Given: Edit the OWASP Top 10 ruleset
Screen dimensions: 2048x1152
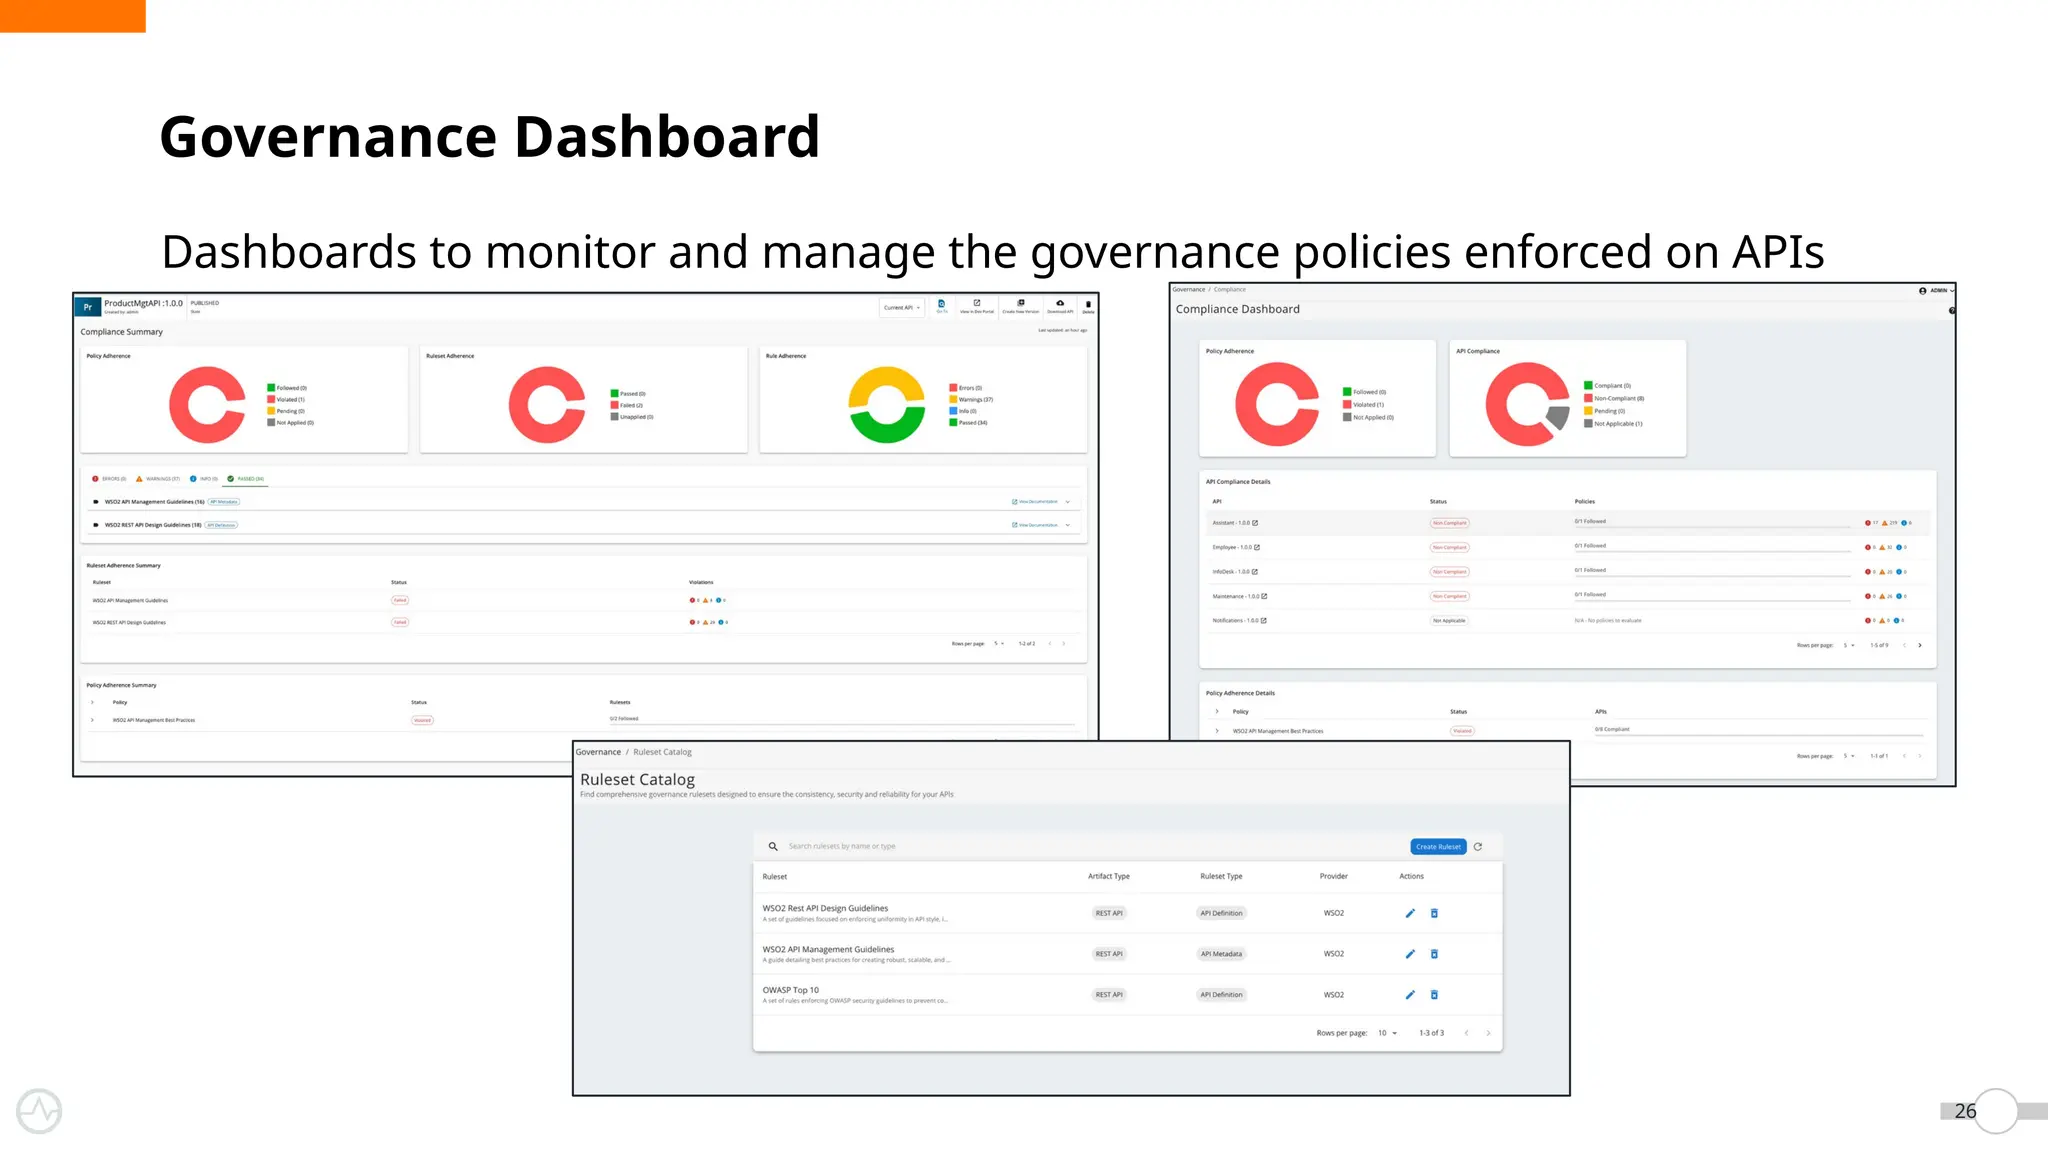Looking at the screenshot, I should tap(1410, 995).
